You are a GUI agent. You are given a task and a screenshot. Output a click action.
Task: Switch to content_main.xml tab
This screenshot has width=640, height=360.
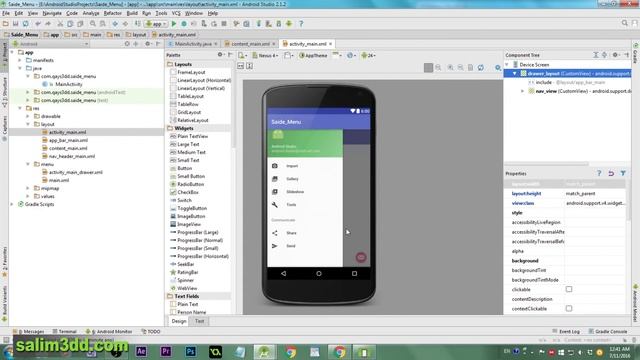tap(249, 44)
